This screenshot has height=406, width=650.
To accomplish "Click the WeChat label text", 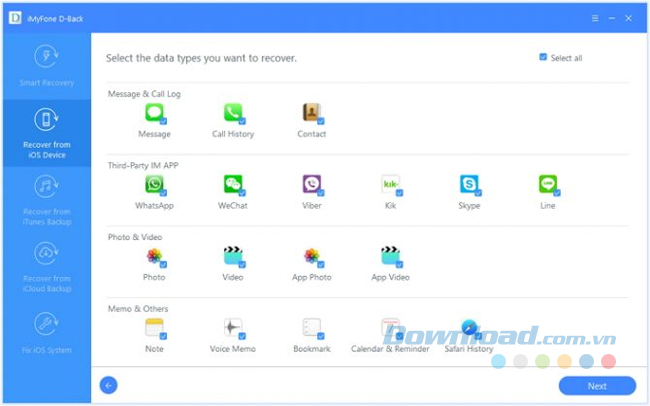I will point(233,206).
